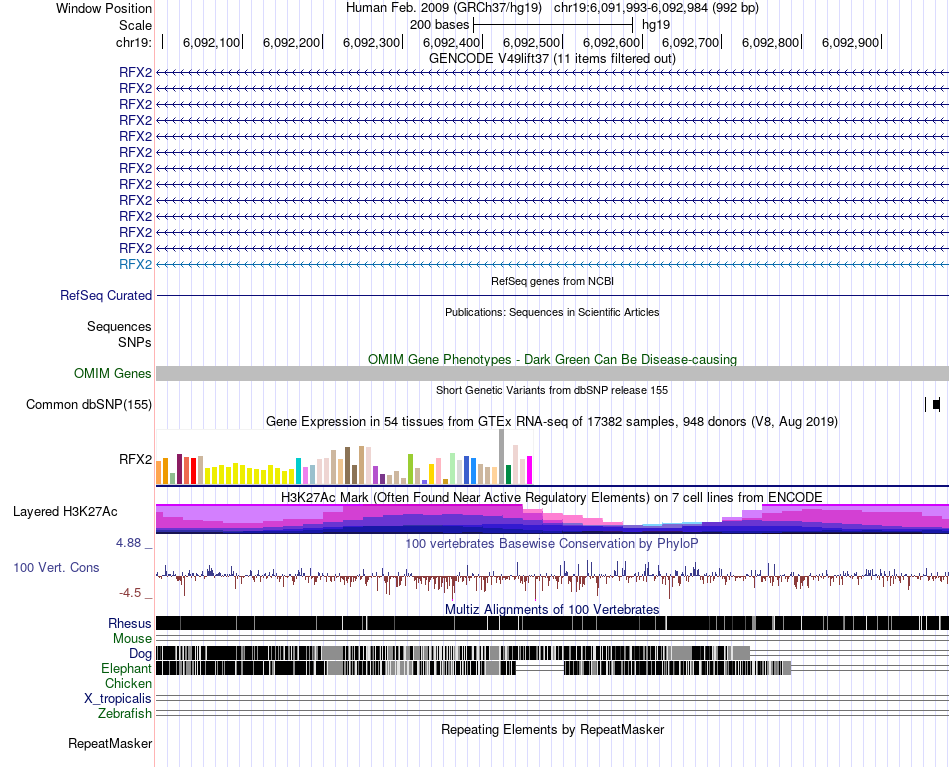
Task: Click the cyan bar in GTEx chart
Action: point(298,471)
